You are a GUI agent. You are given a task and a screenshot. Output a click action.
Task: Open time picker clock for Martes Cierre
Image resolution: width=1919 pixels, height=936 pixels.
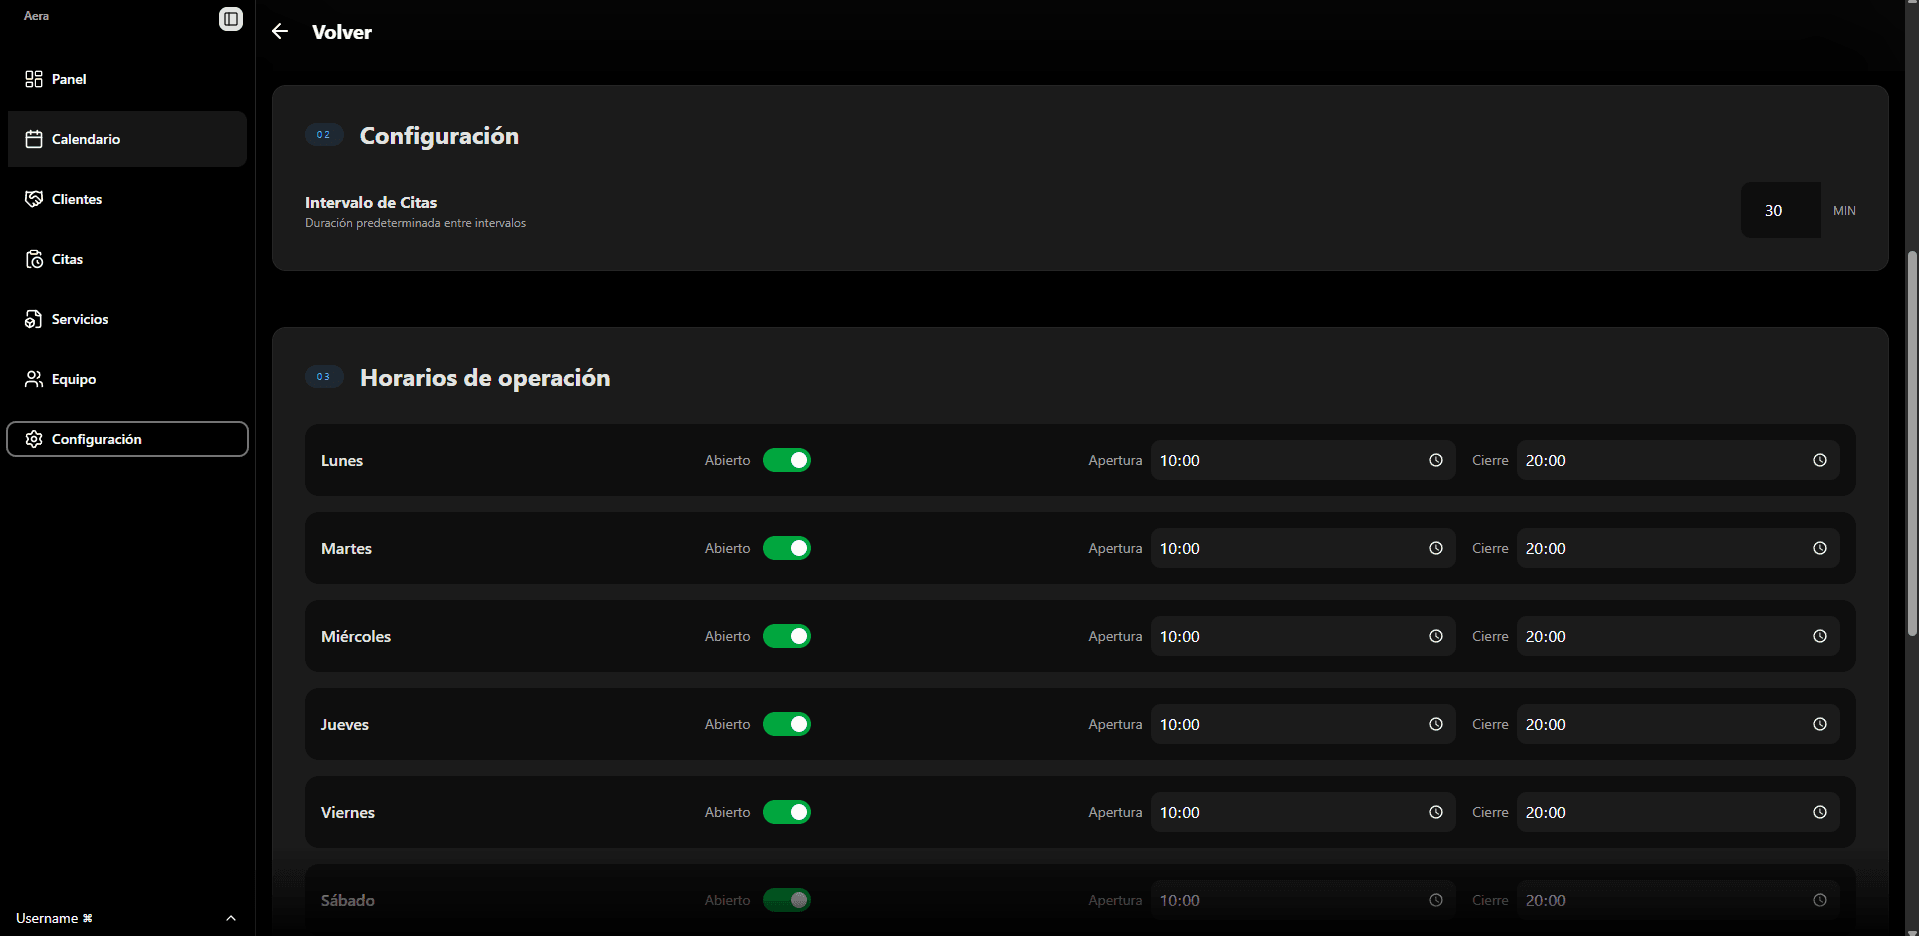tap(1820, 548)
